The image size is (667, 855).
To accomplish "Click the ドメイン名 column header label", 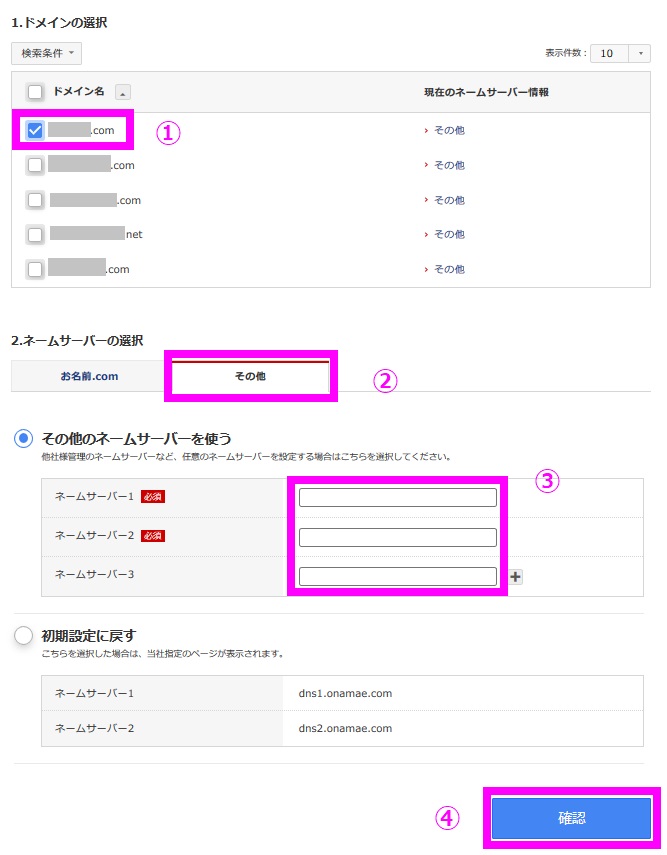I will tap(79, 92).
